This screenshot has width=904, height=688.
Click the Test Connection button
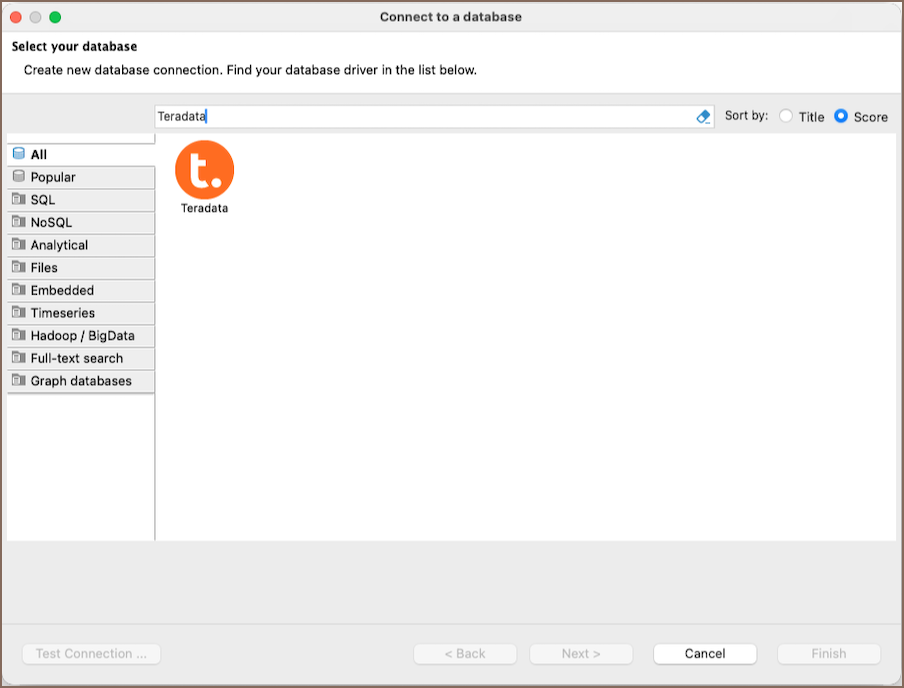coord(91,654)
